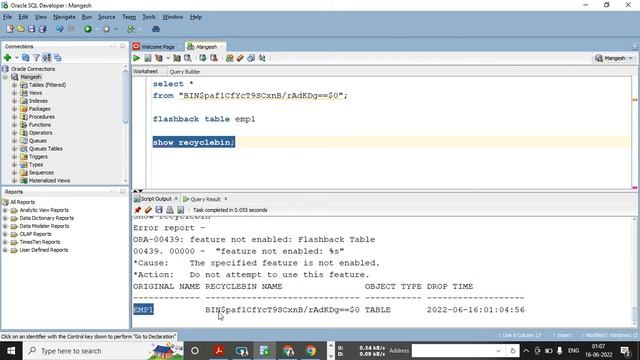Image resolution: width=640 pixels, height=360 pixels.
Task: Click green plus New Connection icon
Action: (7, 58)
